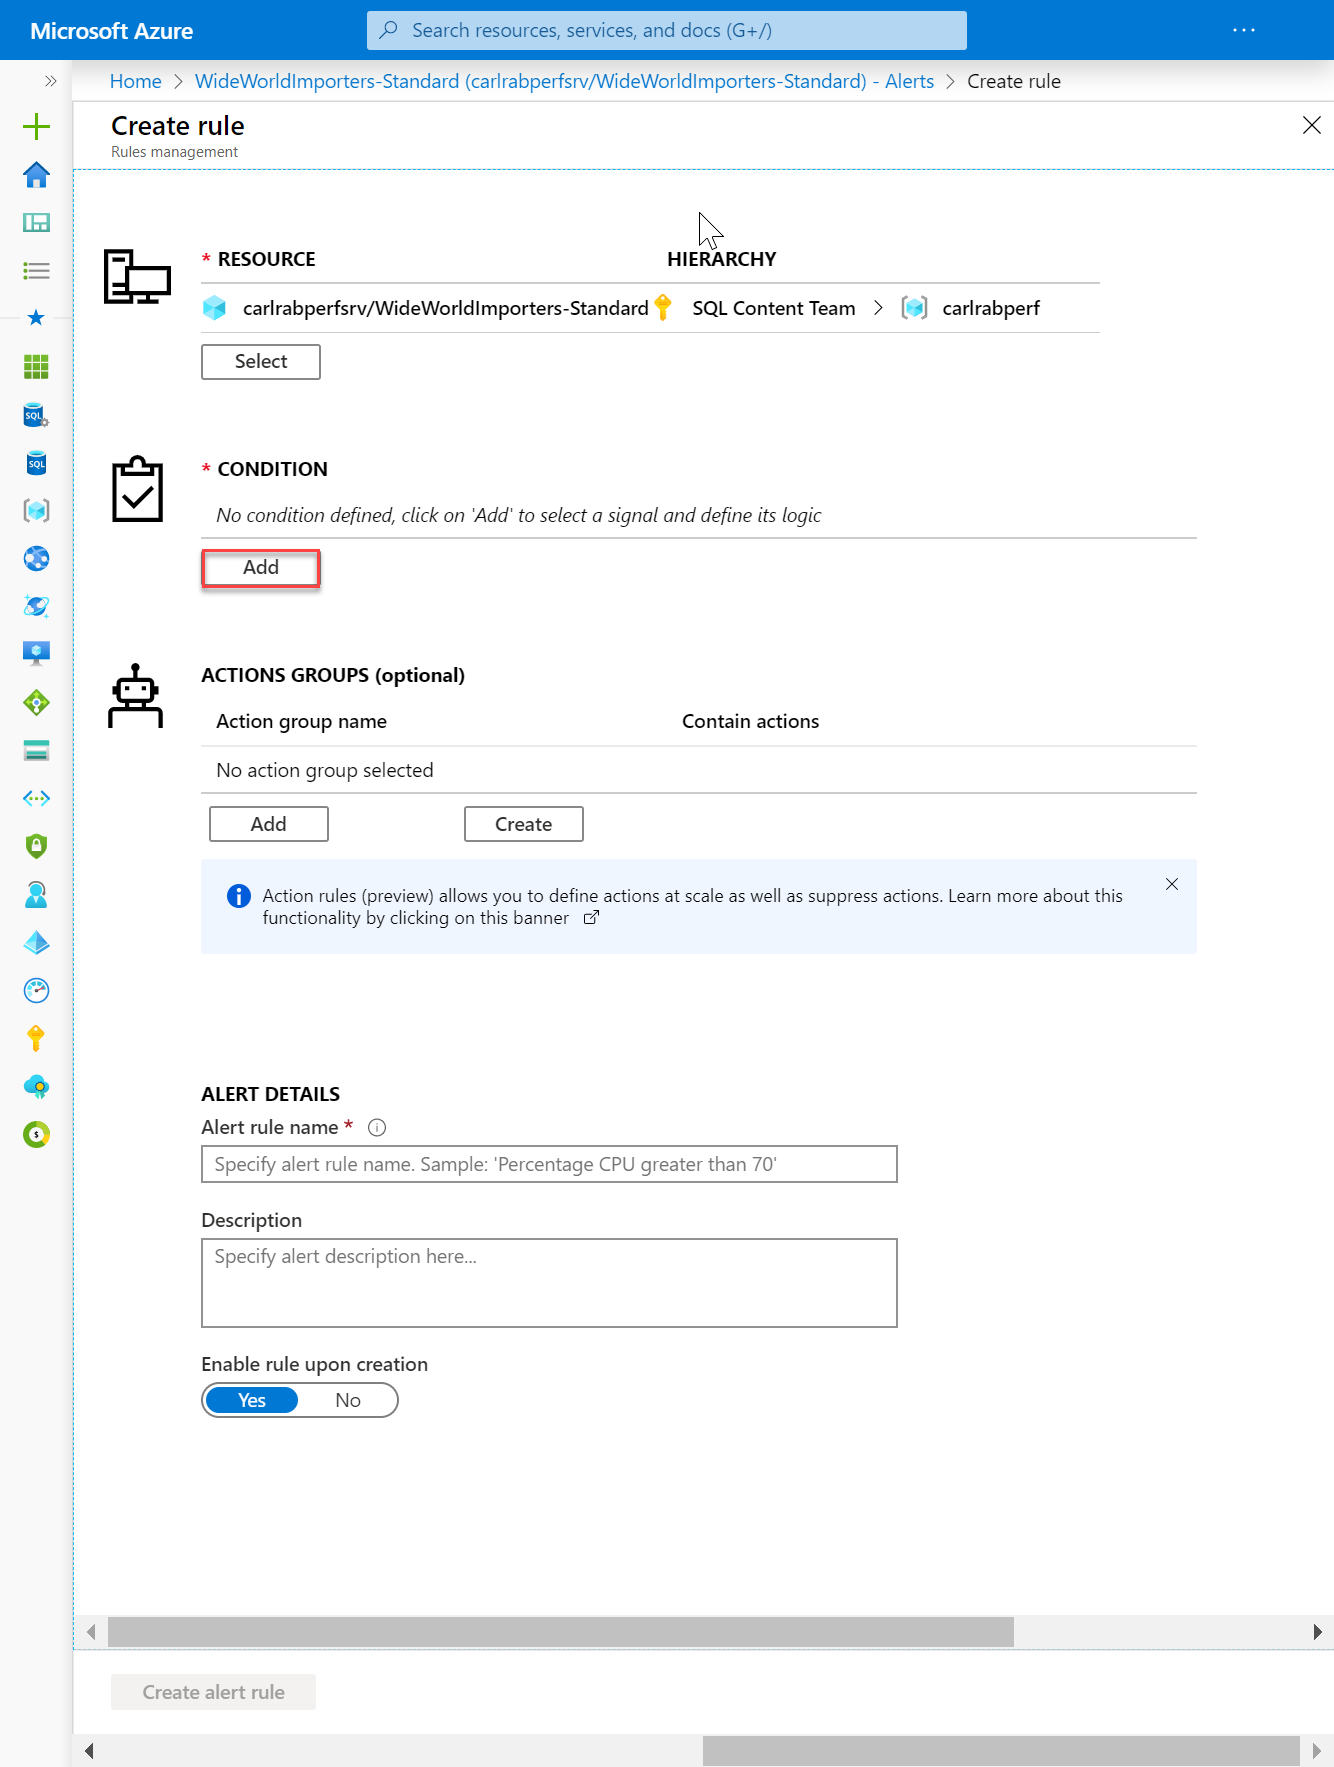Click the Create alert rule button
The image size is (1334, 1767).
tap(213, 1692)
